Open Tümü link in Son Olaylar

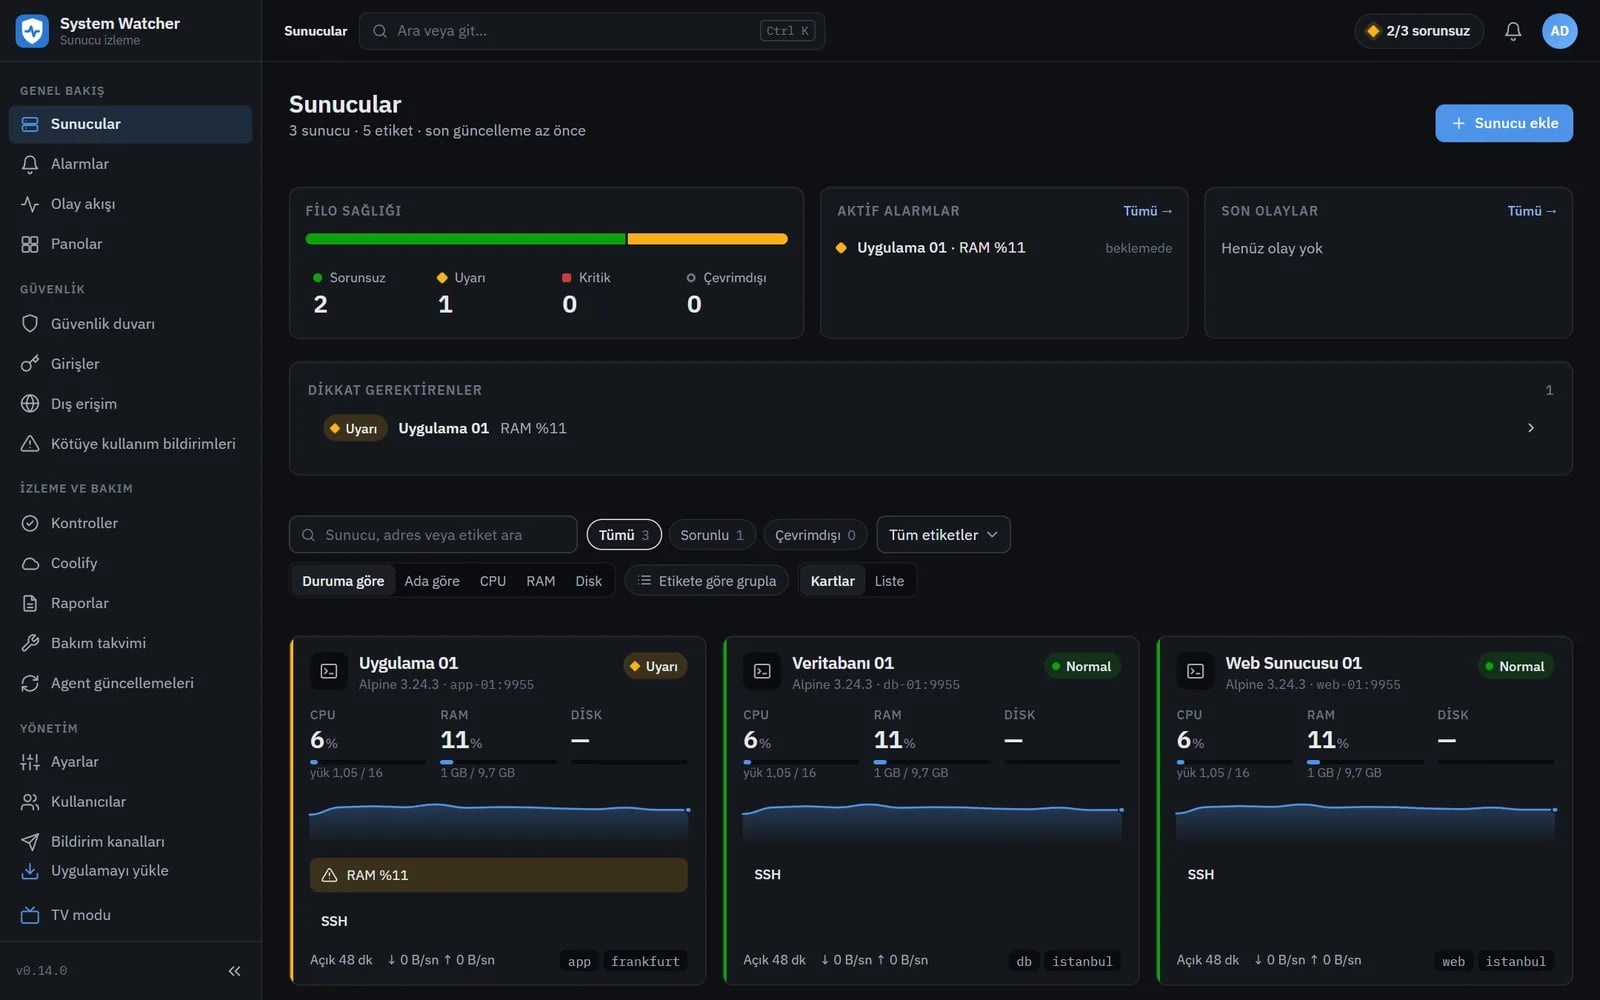pos(1531,211)
